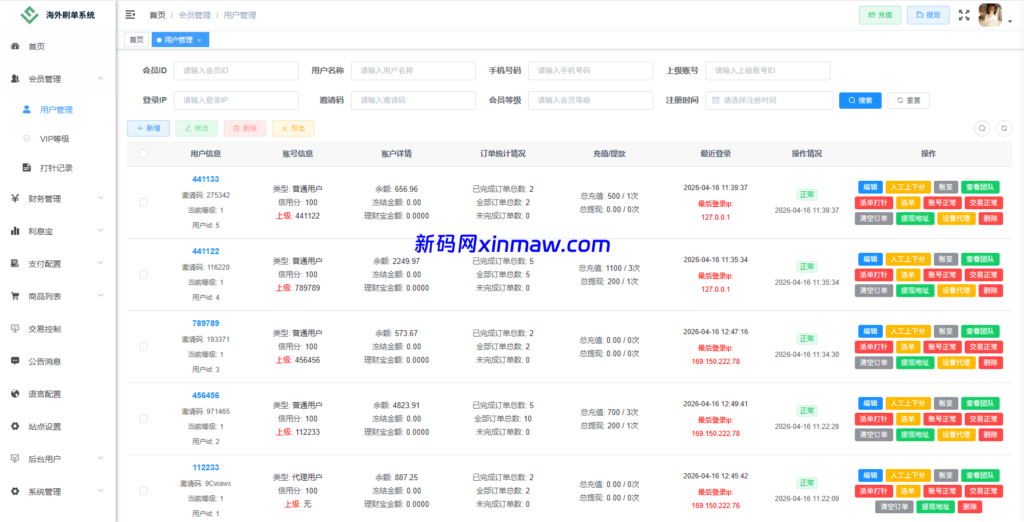Click 账号正常 for user 789789

tap(942, 347)
